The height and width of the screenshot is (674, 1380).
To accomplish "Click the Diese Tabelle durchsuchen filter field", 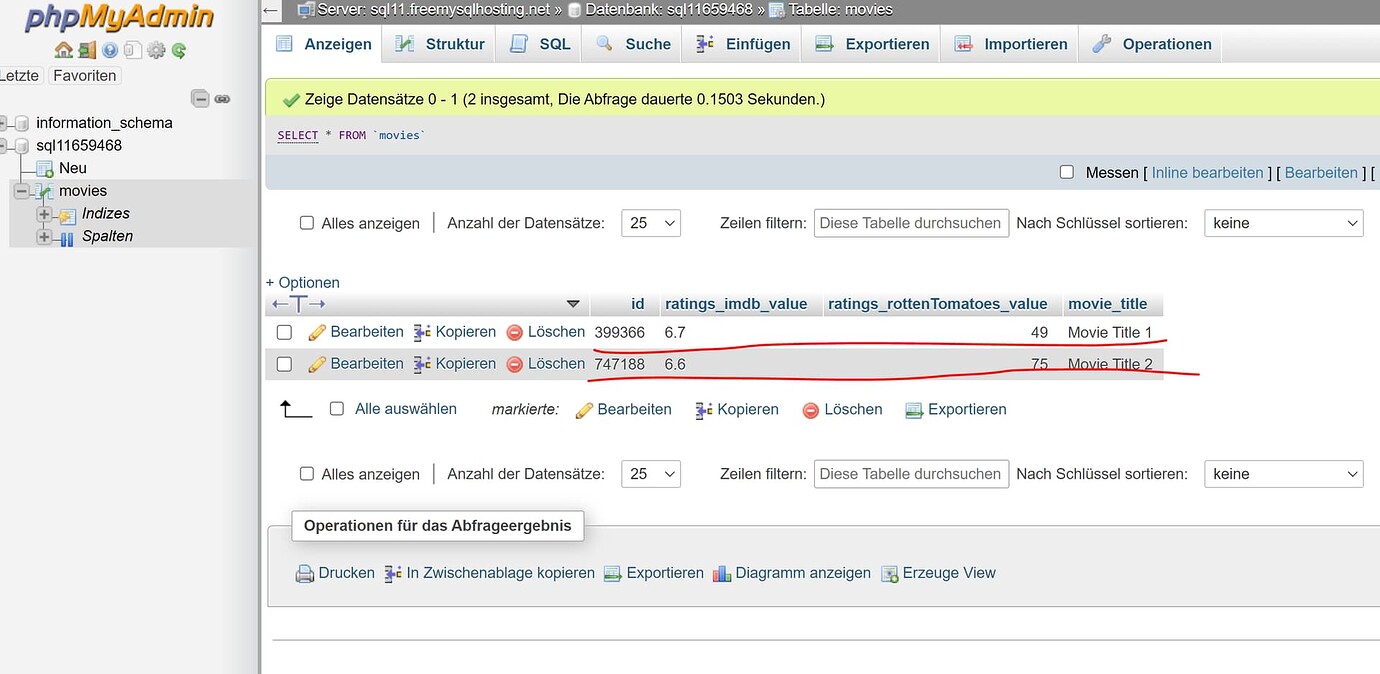I will click(910, 222).
